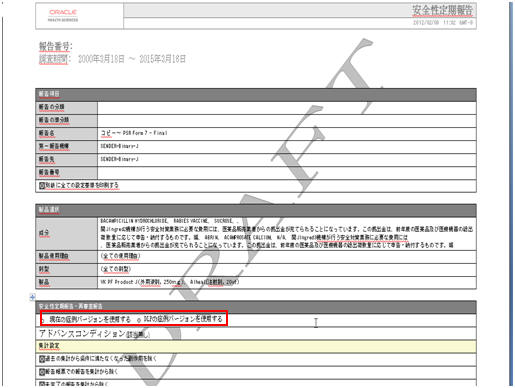The image size is (515, 388).
Task: Click the empty 報告の分類 value cell
Action: point(287,107)
